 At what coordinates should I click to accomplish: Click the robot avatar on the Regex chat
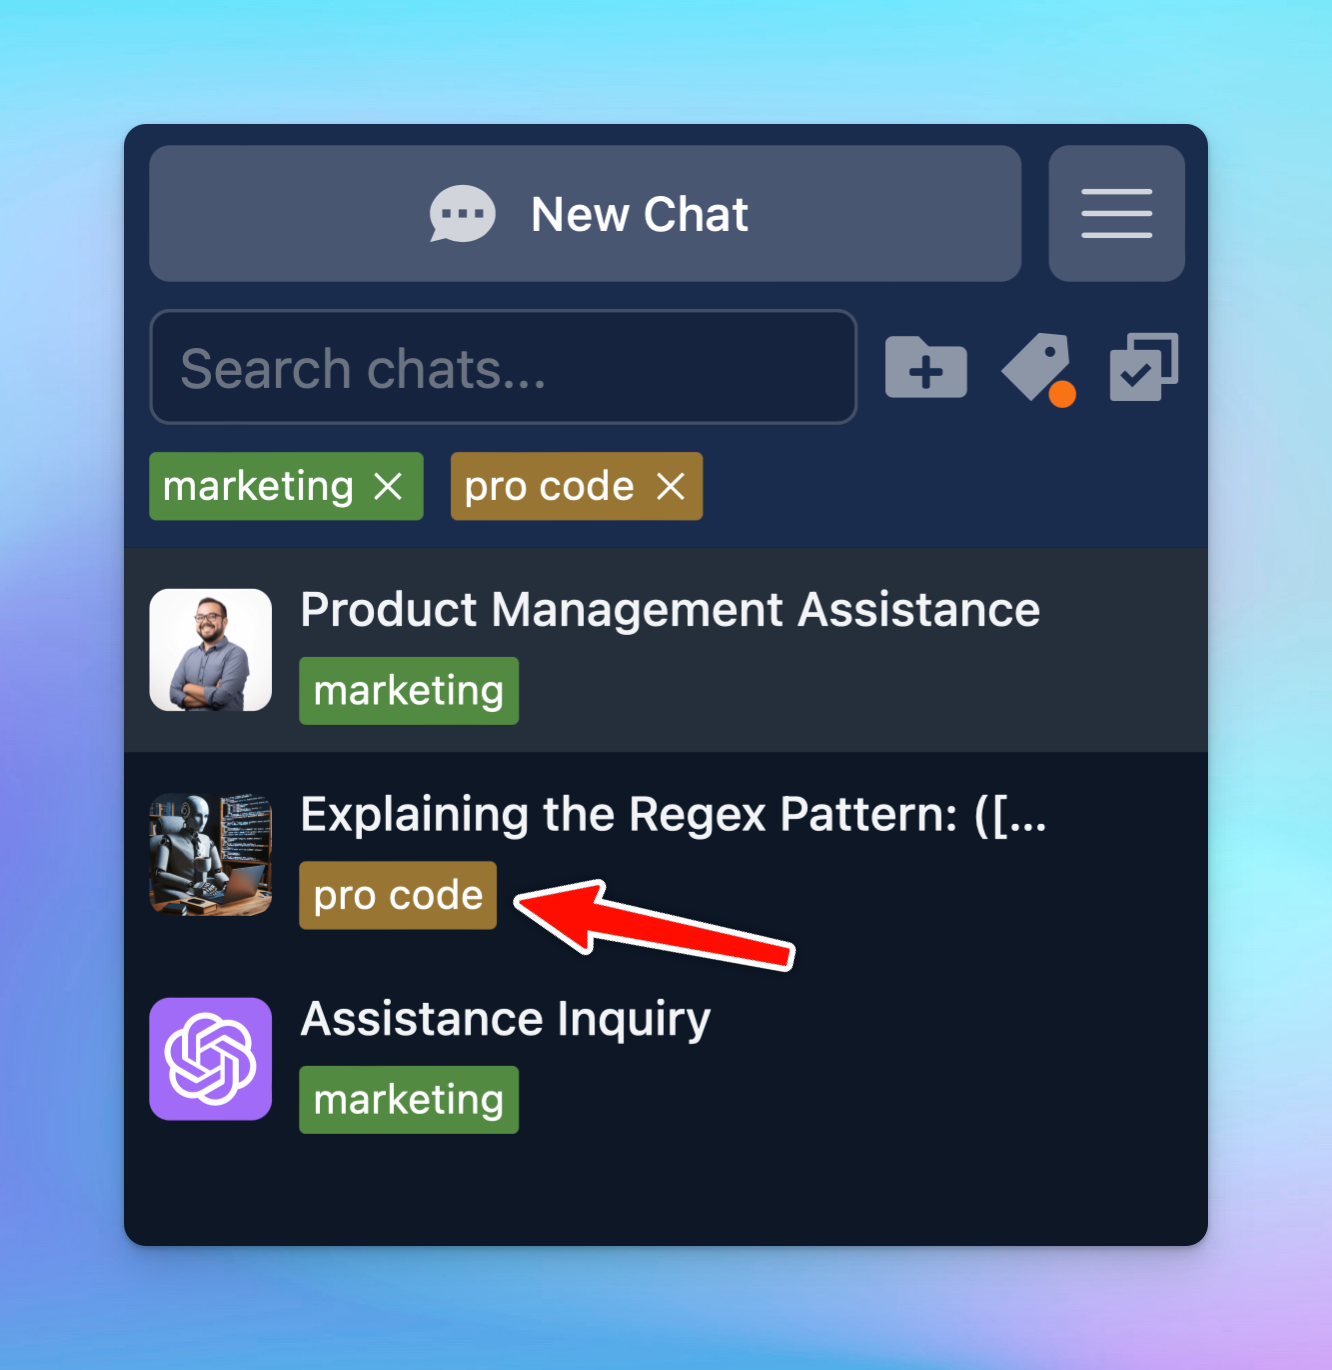(x=210, y=855)
